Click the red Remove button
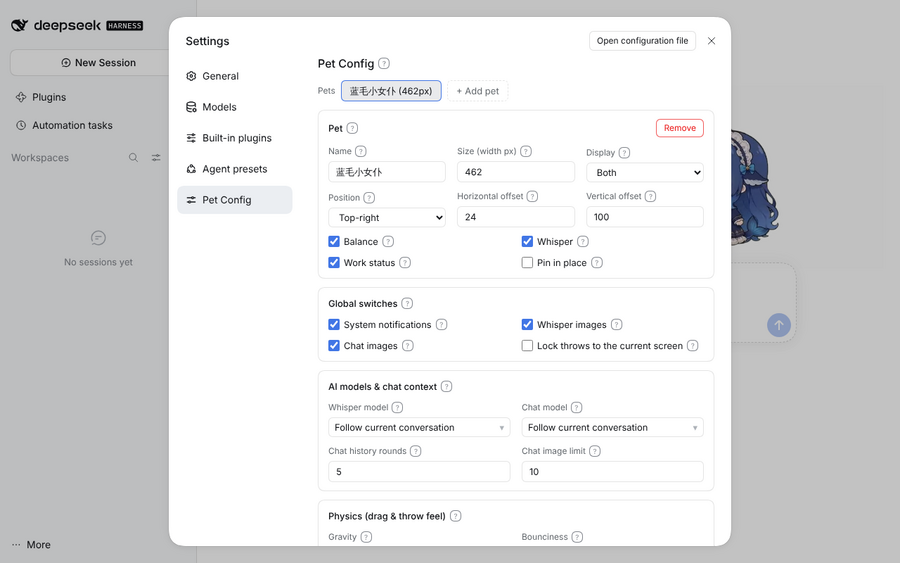 click(680, 129)
